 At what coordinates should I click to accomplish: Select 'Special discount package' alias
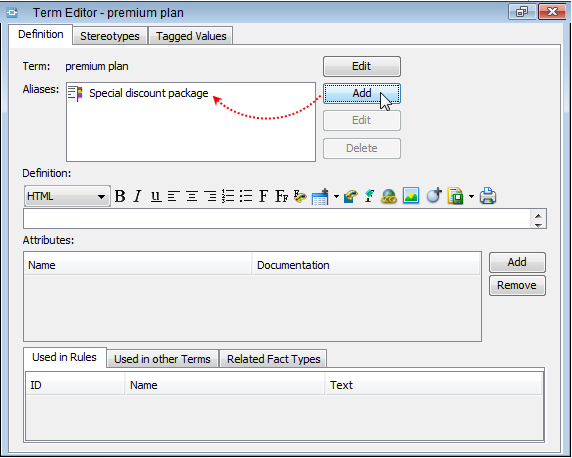(x=148, y=93)
